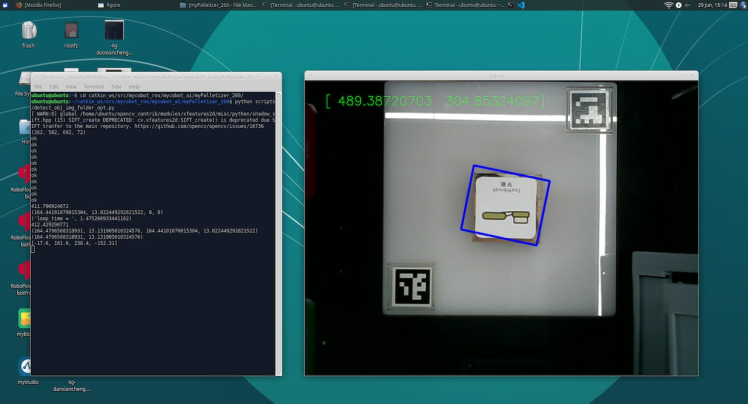Open the terminal Tabs menu
This screenshot has height=404, width=748.
click(x=116, y=87)
